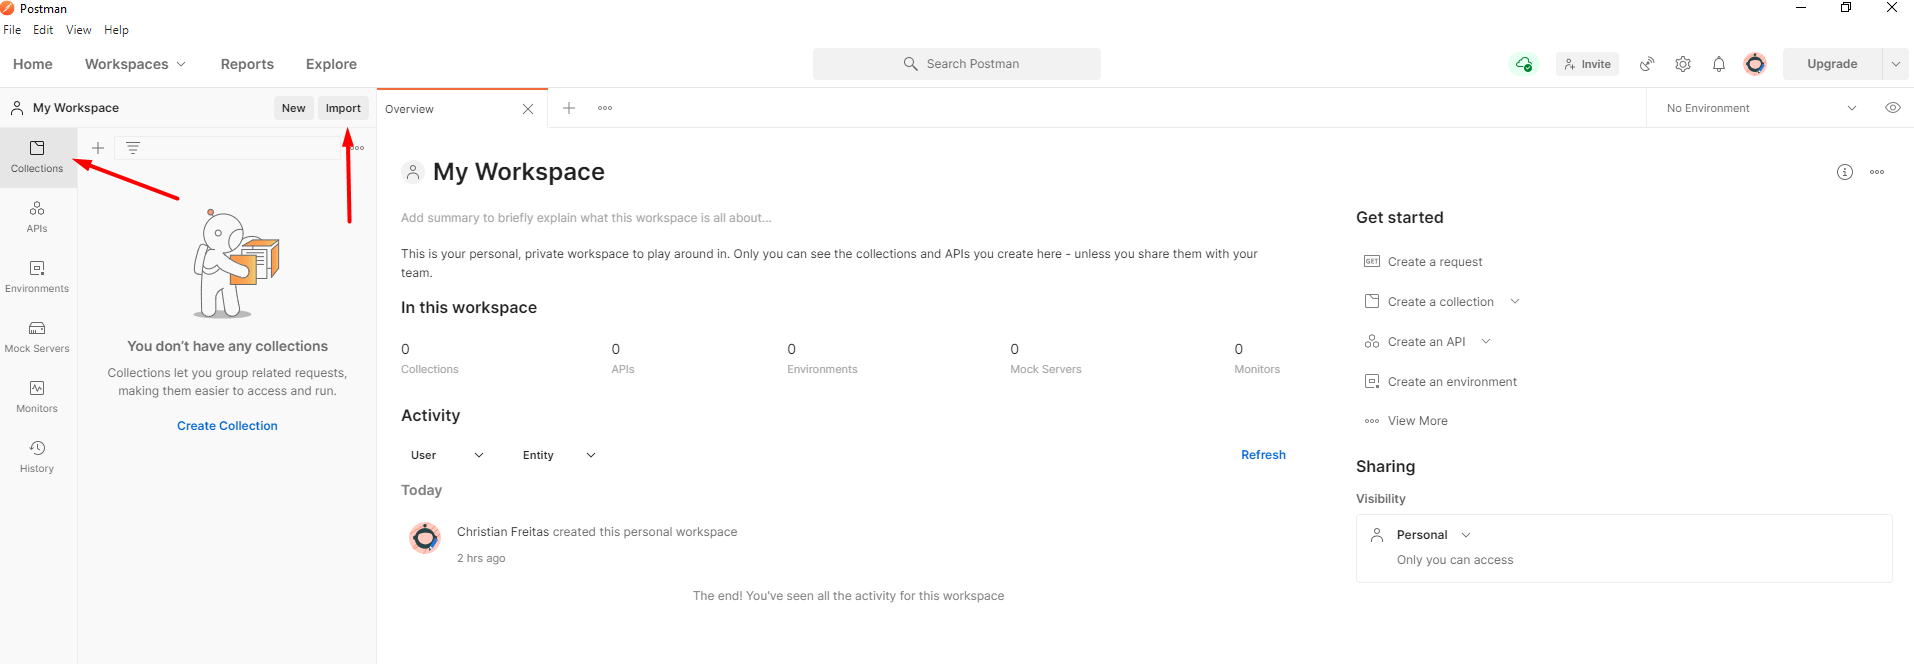
Task: Go to Explore
Action: (x=331, y=64)
